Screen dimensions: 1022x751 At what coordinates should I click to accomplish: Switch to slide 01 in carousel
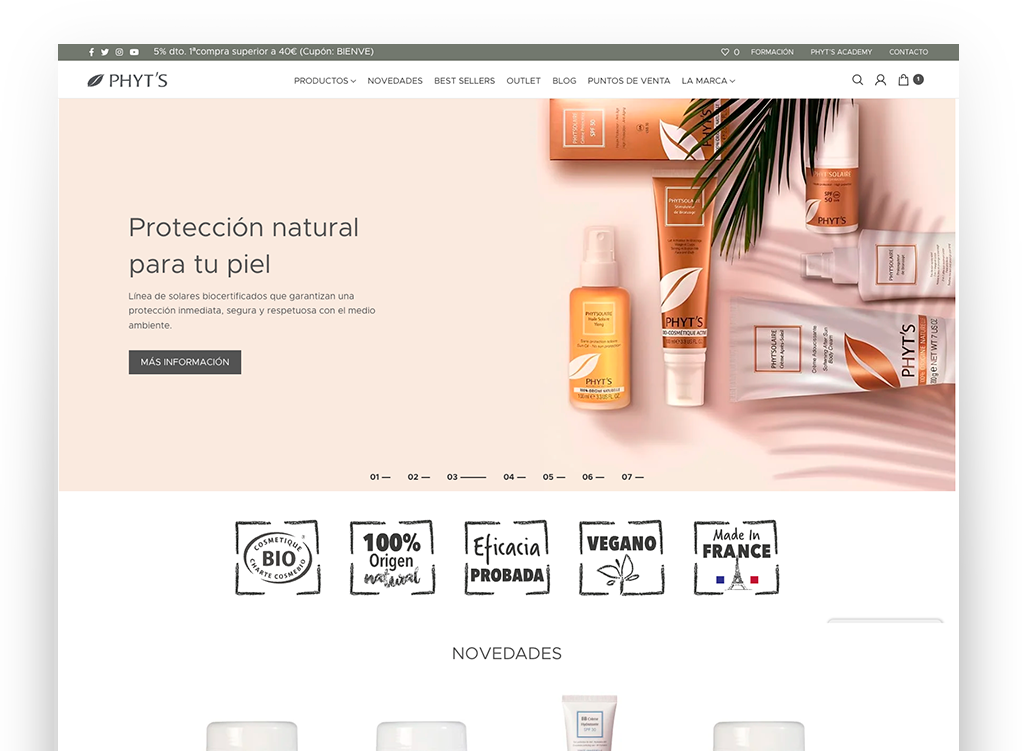(380, 477)
